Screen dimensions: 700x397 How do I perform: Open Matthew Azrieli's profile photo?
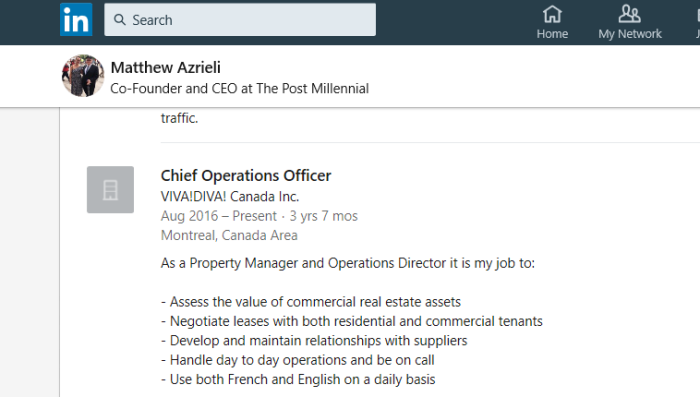pos(83,76)
